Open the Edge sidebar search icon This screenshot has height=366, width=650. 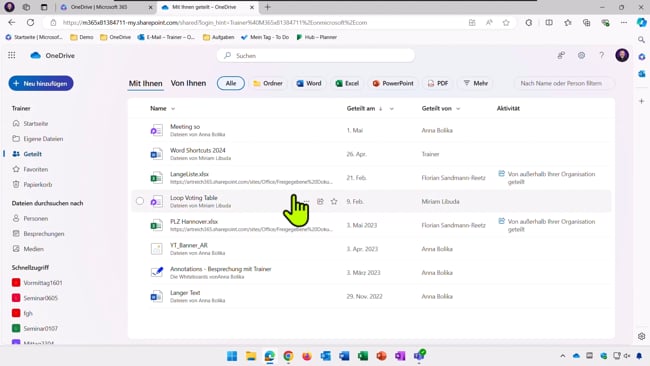(641, 39)
